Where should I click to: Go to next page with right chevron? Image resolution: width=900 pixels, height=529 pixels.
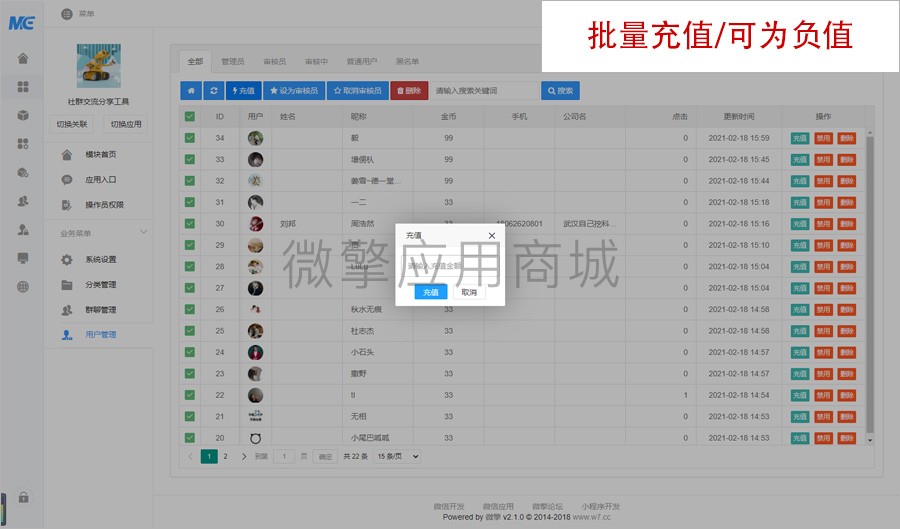click(x=244, y=457)
